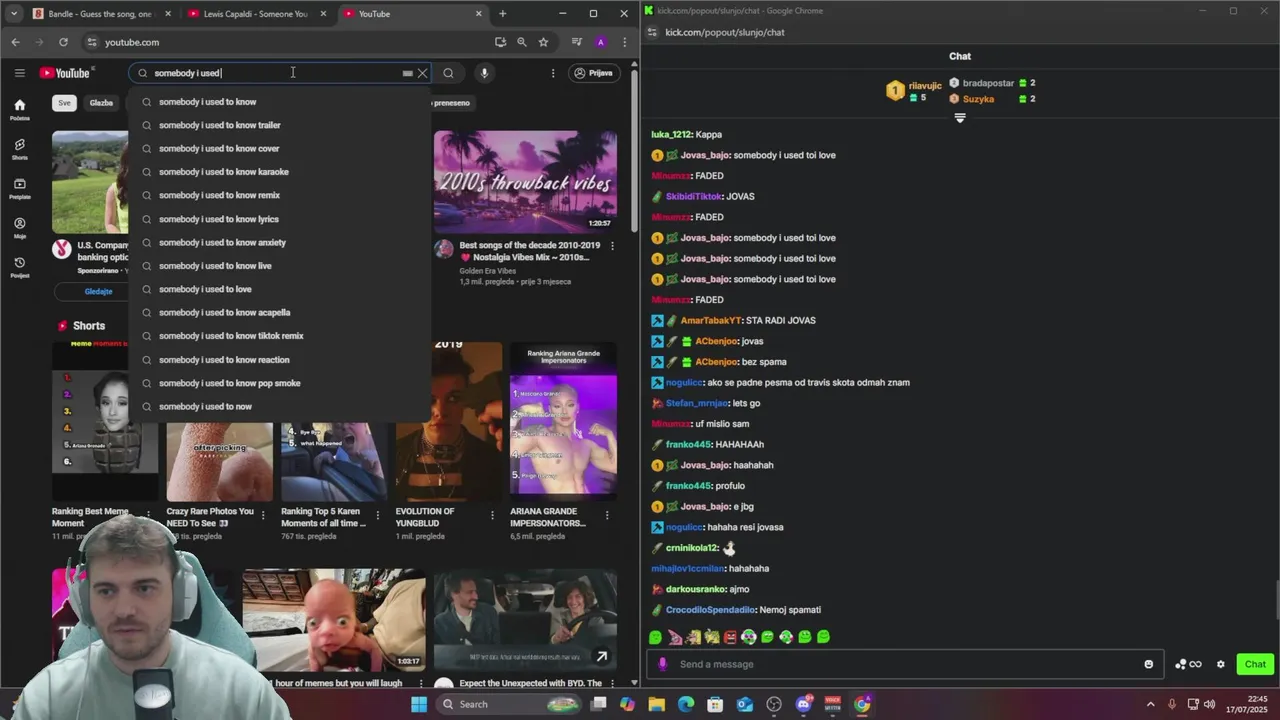Select the Sve filter chip
1280x720 pixels.
pos(64,103)
